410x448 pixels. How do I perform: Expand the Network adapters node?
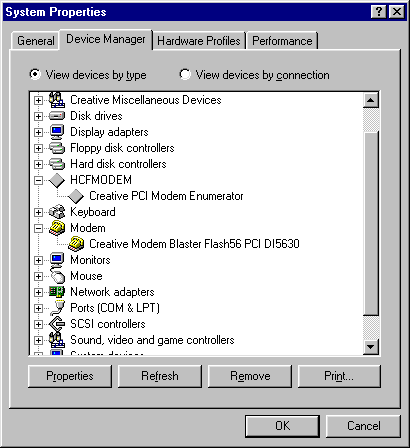pos(38,292)
